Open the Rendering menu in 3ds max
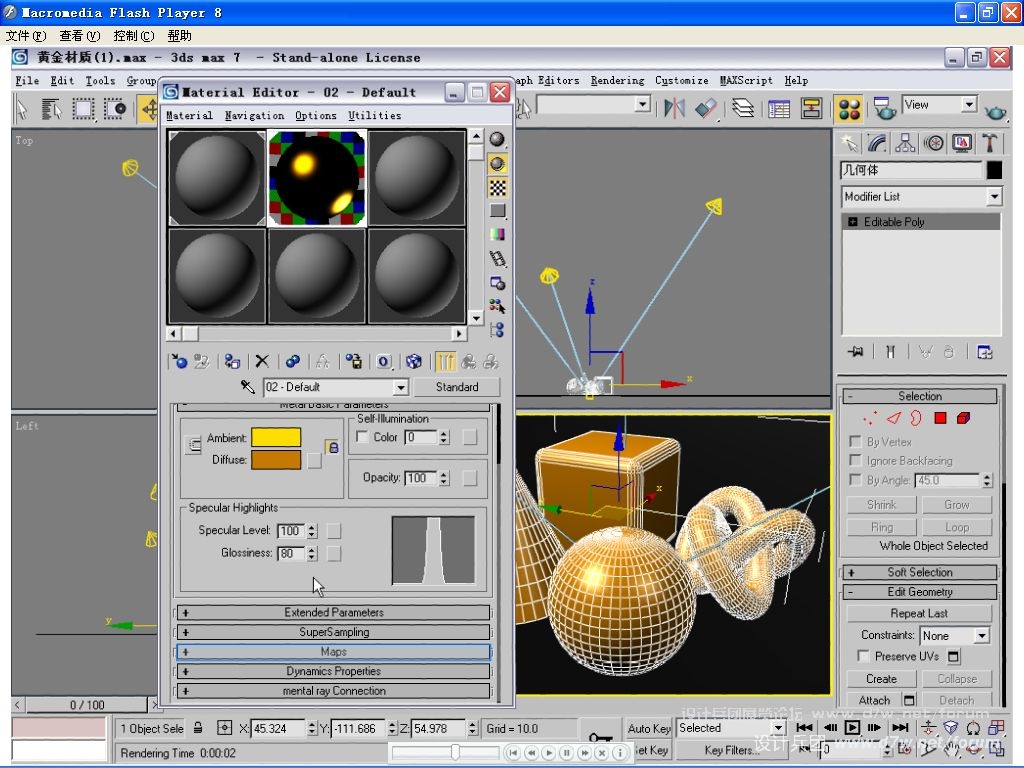Image resolution: width=1024 pixels, height=768 pixels. (x=617, y=80)
